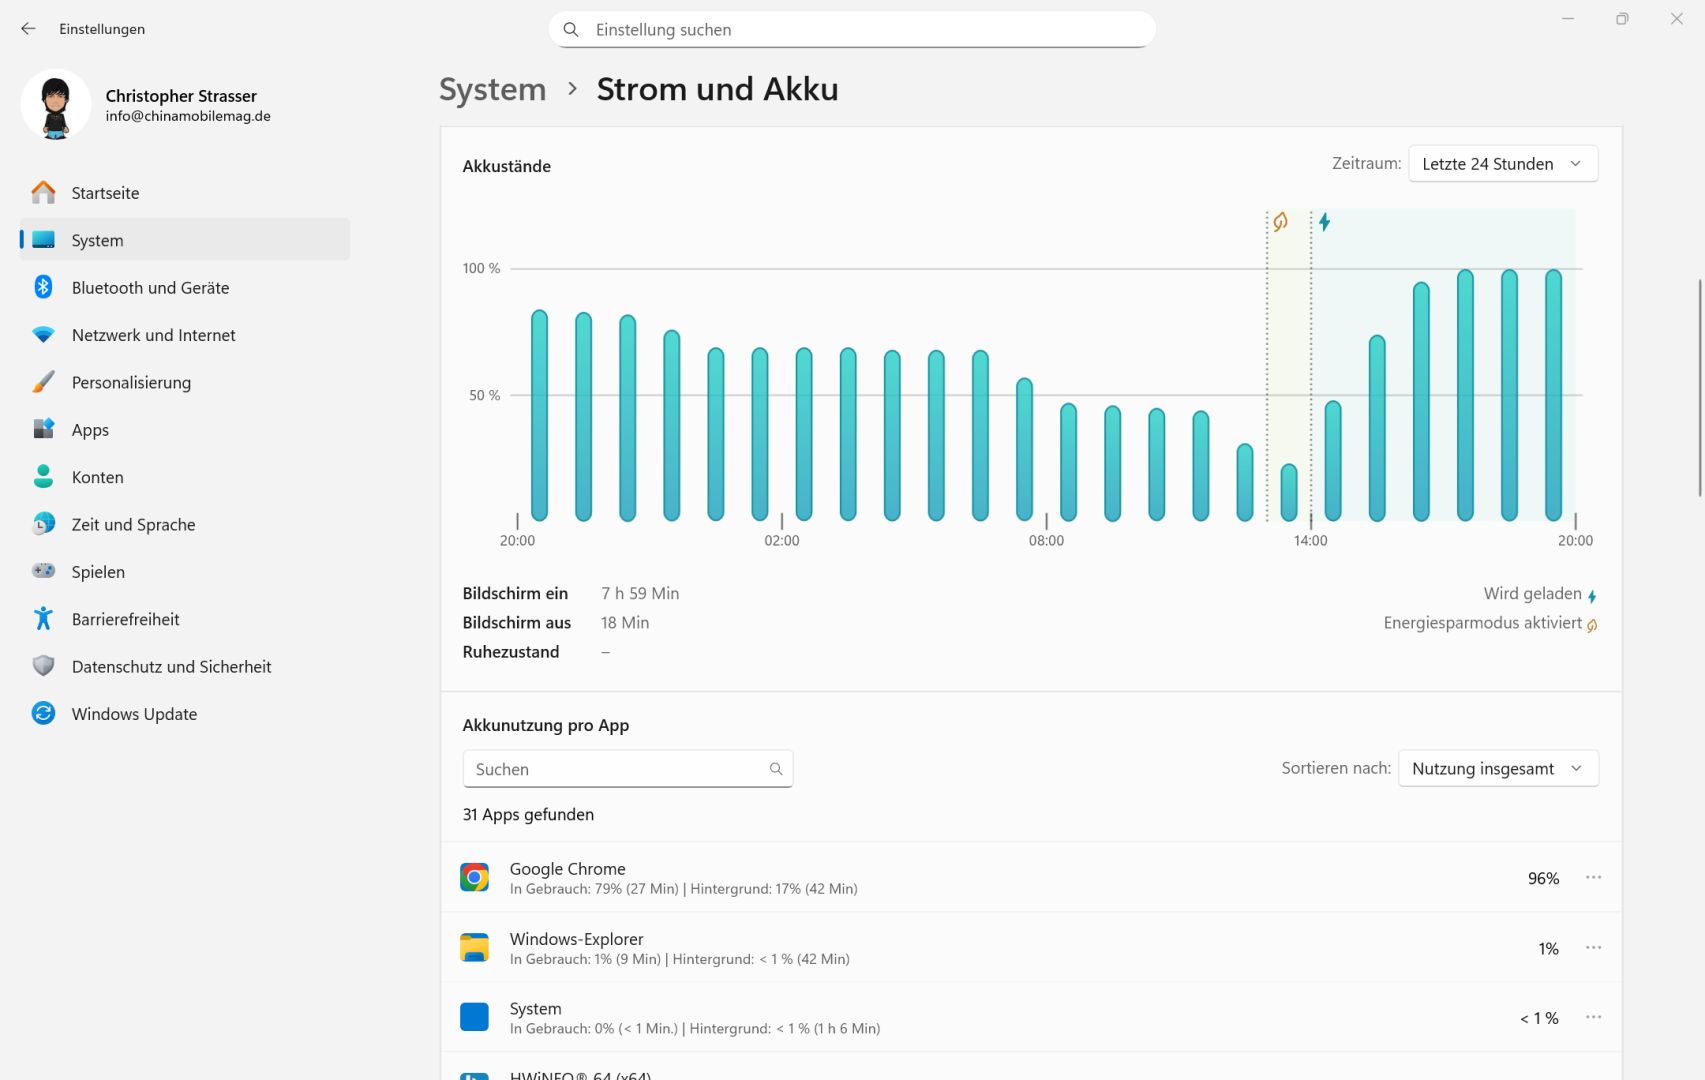1705x1080 pixels.
Task: Click the Christopher Strasser account name
Action: 181,96
